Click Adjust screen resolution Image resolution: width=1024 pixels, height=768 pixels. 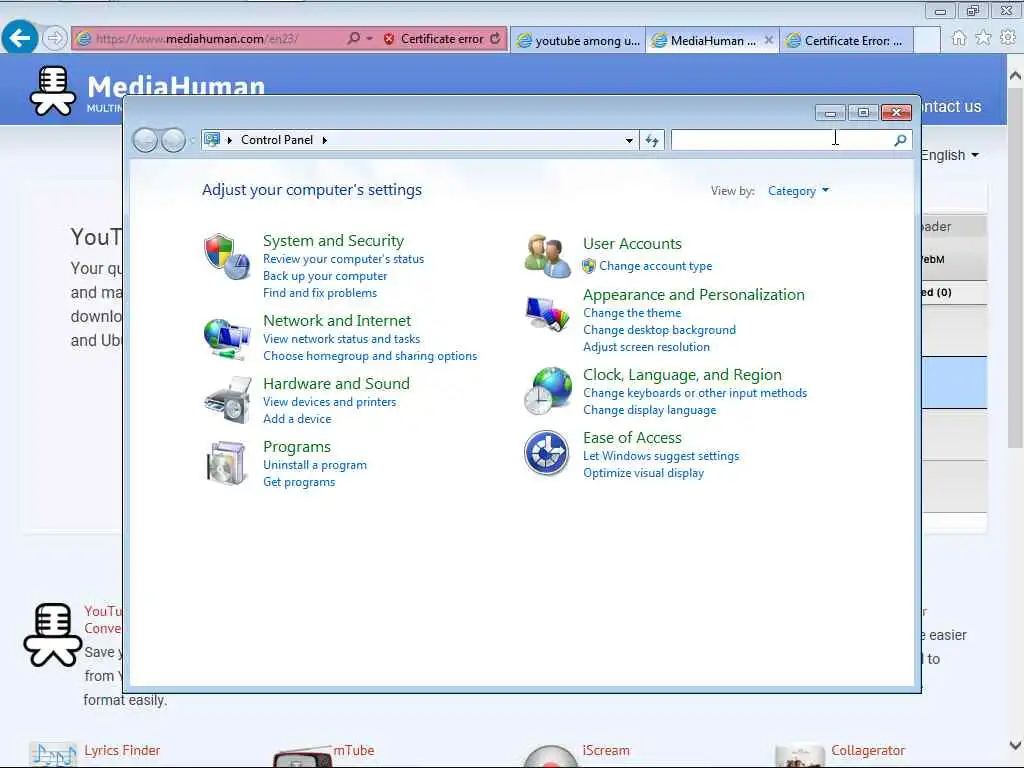(647, 347)
